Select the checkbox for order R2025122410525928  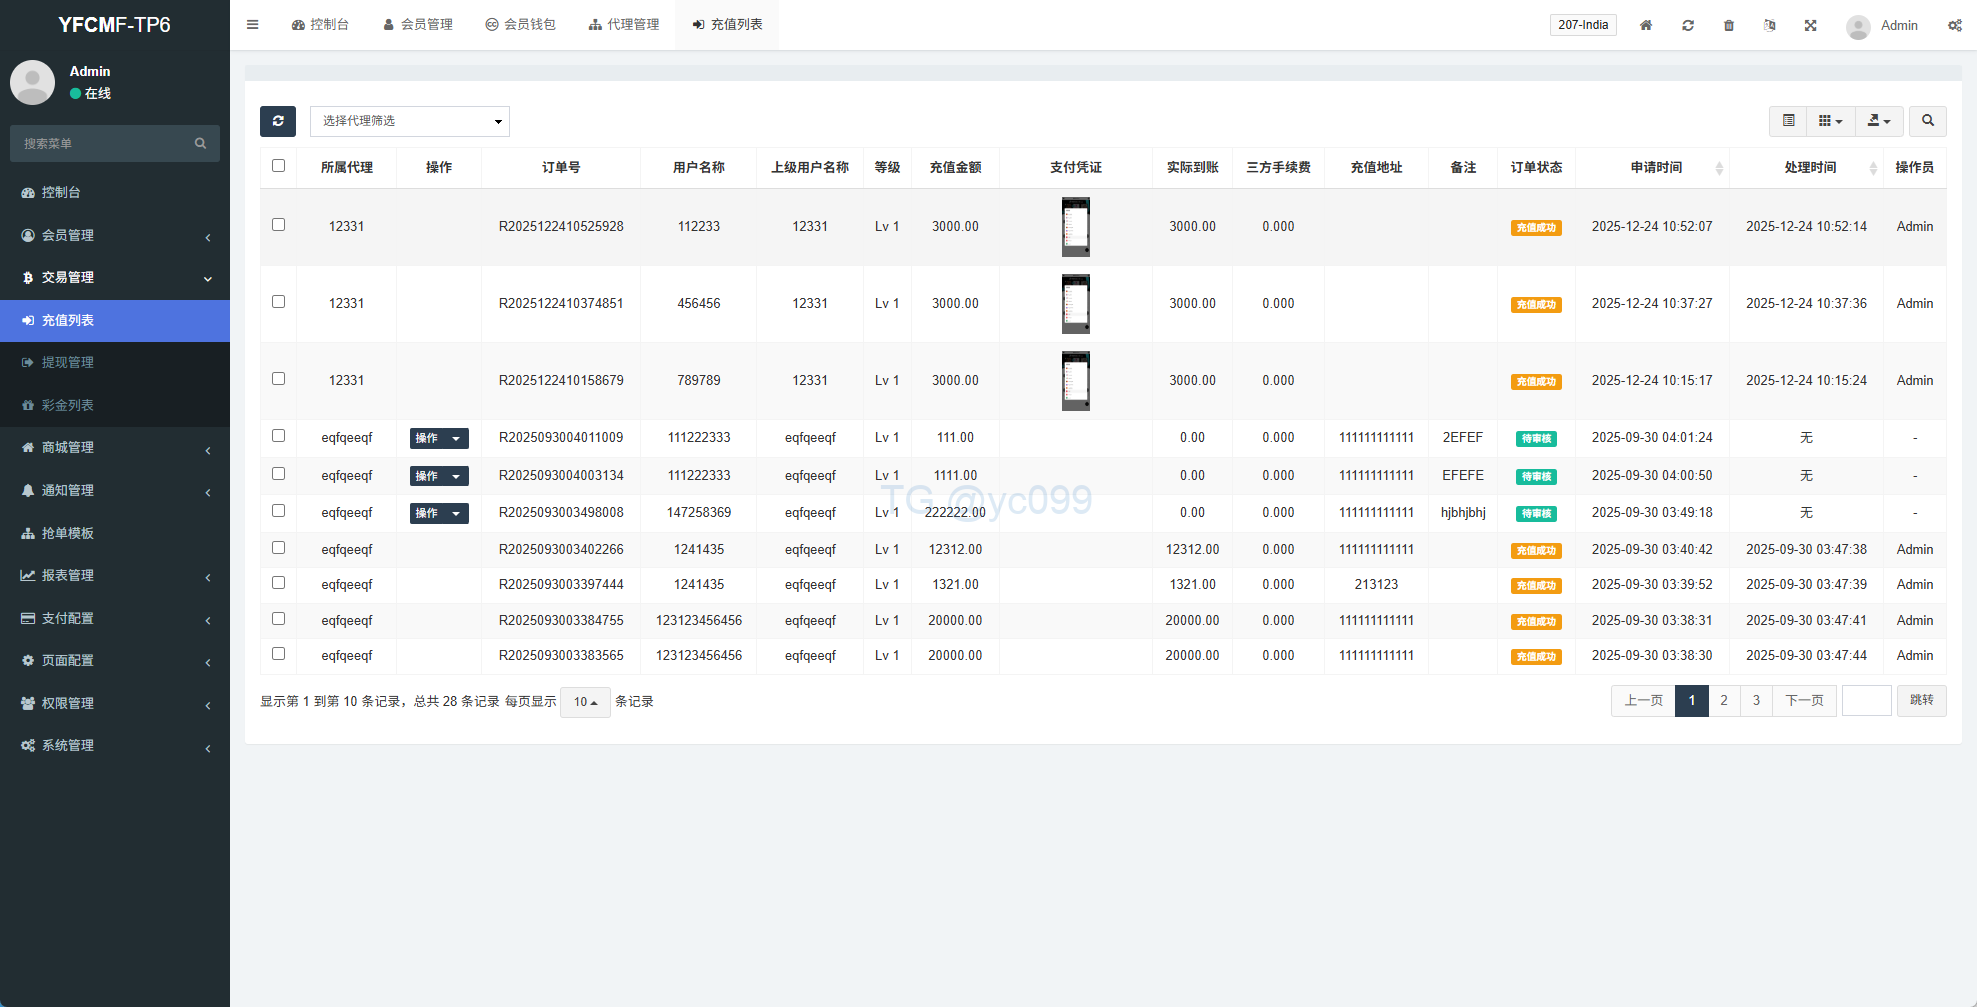(279, 225)
